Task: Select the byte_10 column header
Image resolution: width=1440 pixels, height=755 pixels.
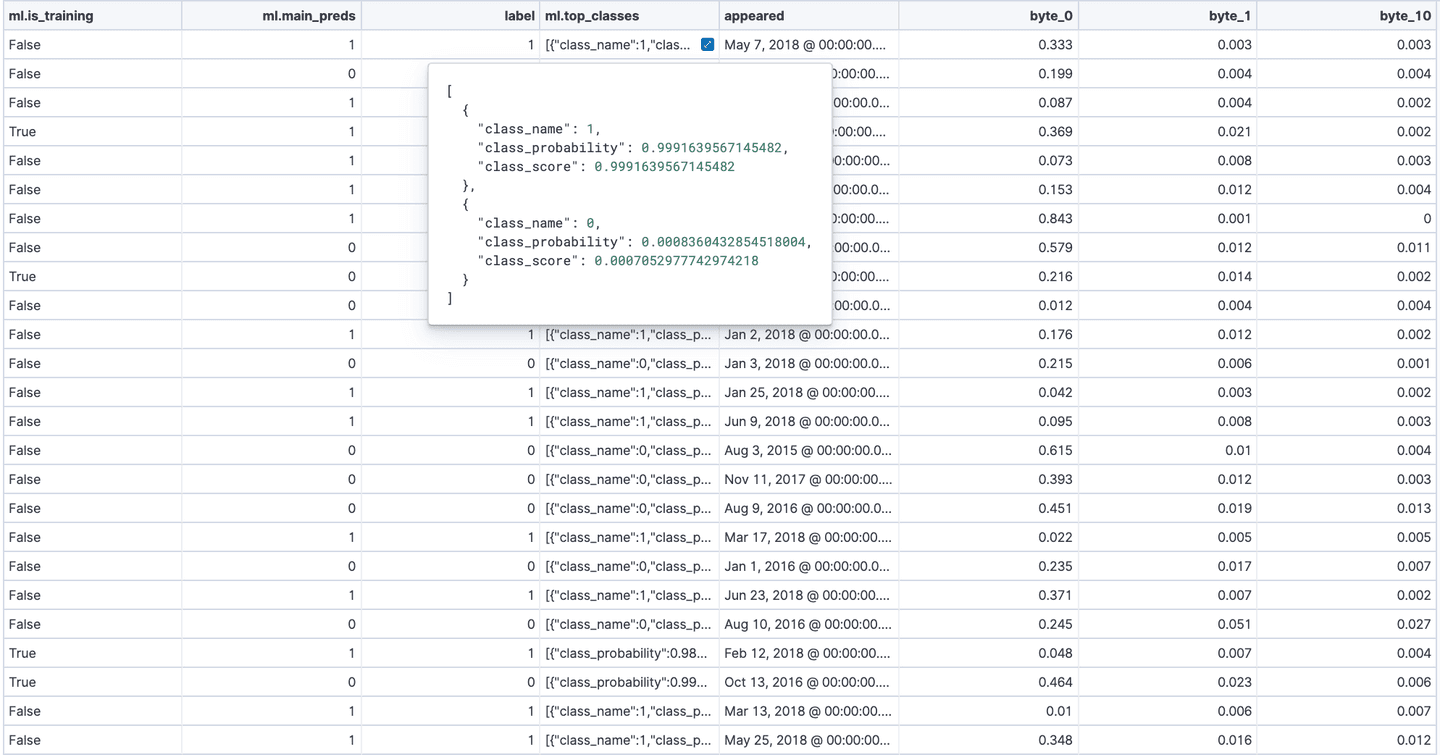Action: pos(1403,15)
